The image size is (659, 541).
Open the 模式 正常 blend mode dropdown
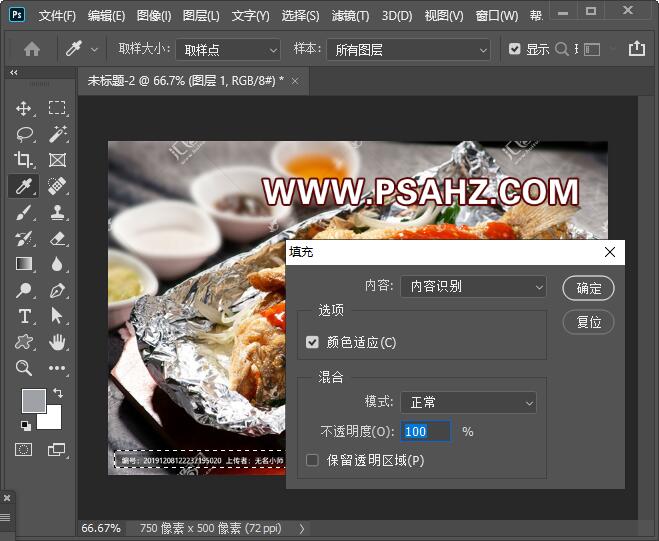(469, 403)
